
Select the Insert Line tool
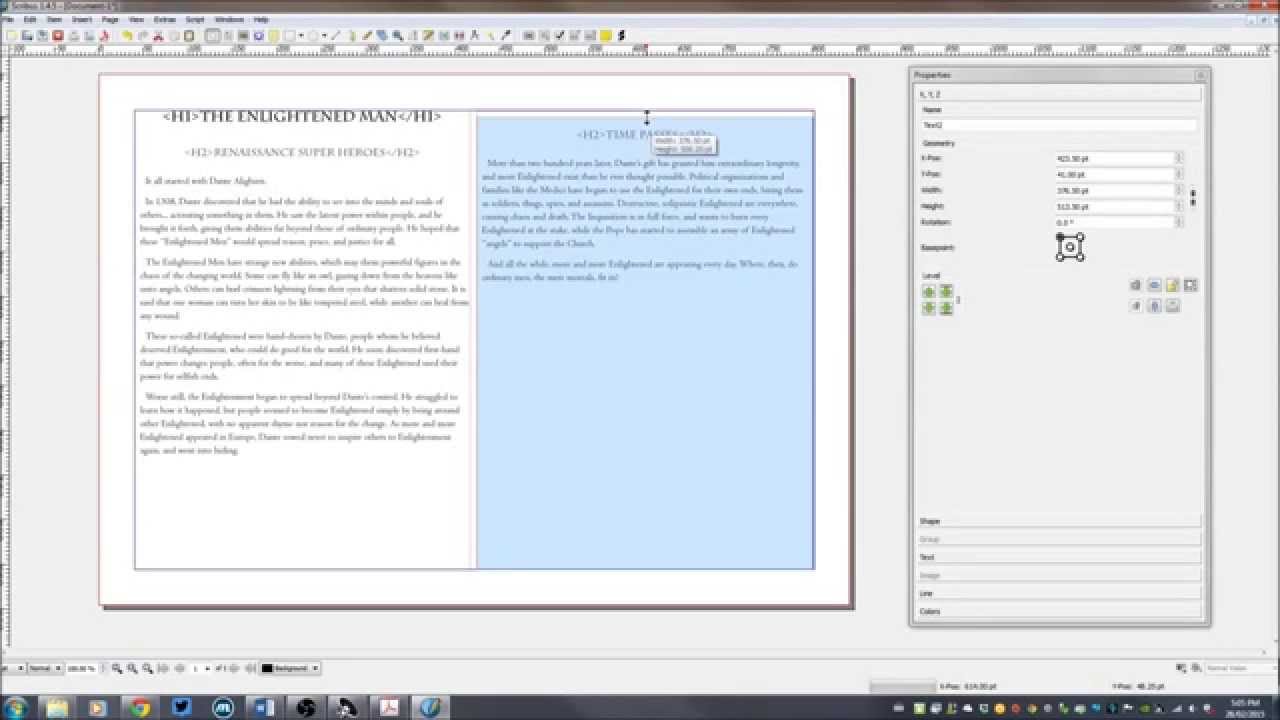(336, 35)
